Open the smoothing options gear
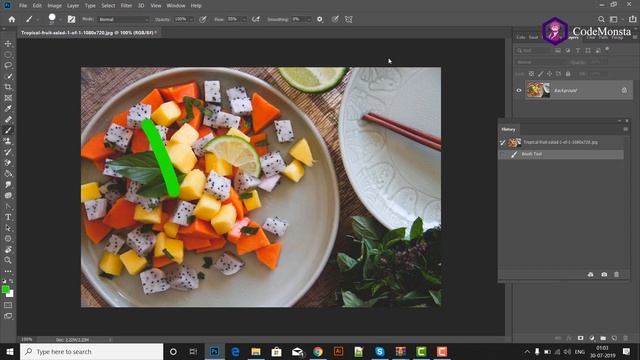Viewport: 640px width, 360px height. pyautogui.click(x=320, y=19)
